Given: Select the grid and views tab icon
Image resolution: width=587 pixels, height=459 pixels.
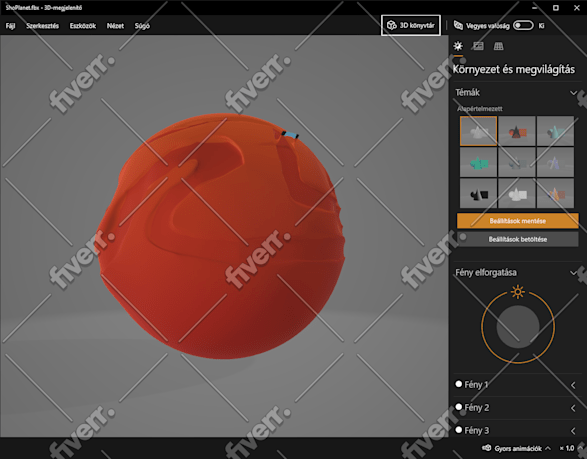Looking at the screenshot, I should [x=498, y=46].
